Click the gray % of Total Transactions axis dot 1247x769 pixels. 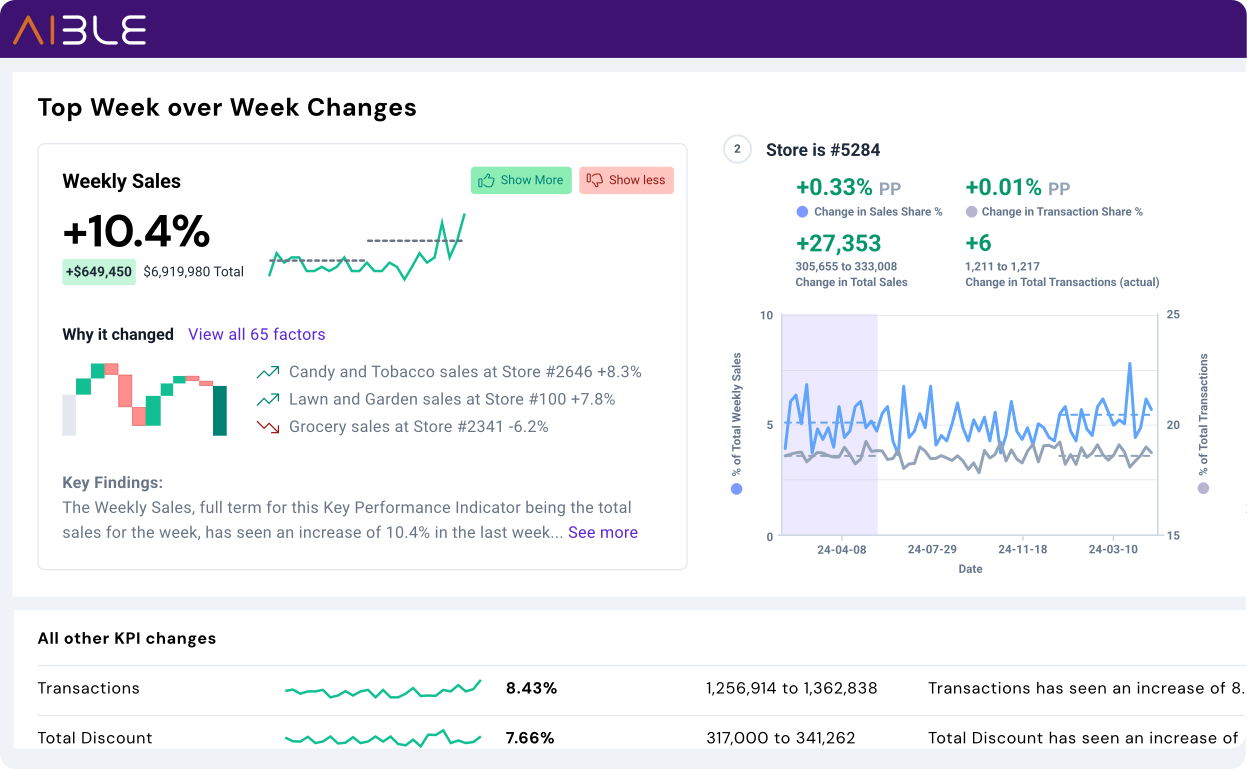coord(1203,488)
